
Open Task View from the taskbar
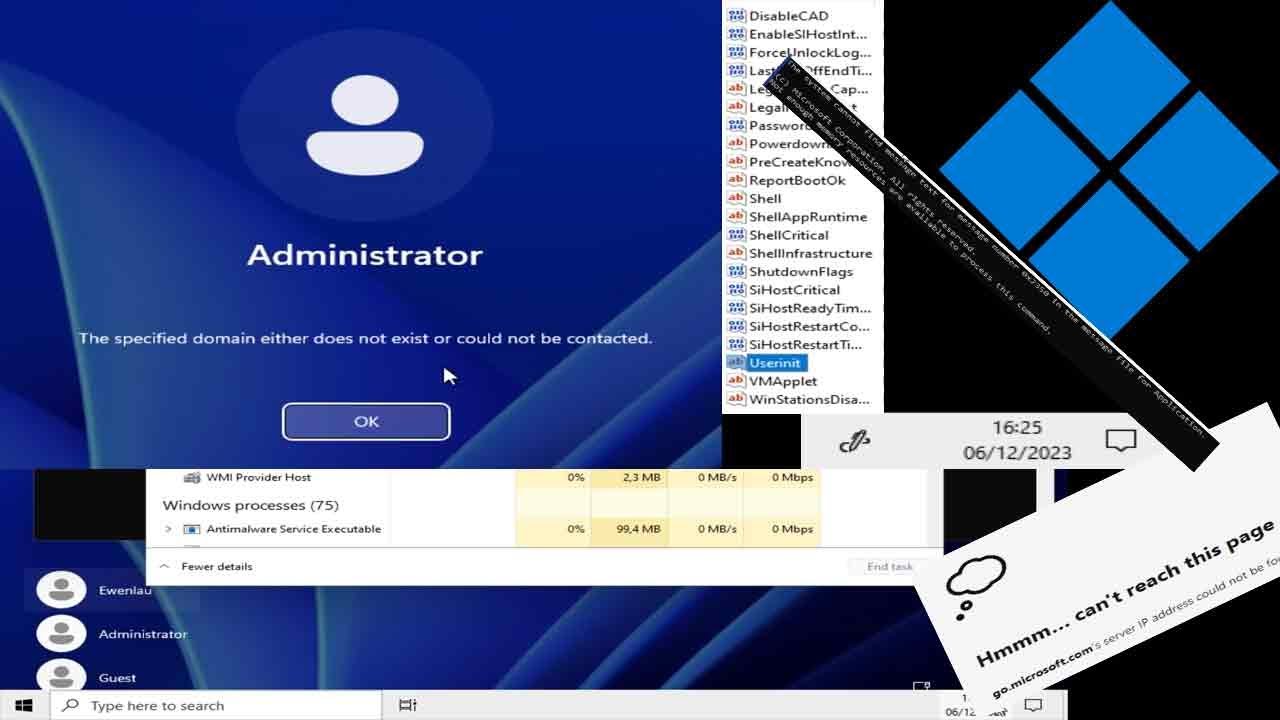pyautogui.click(x=407, y=705)
